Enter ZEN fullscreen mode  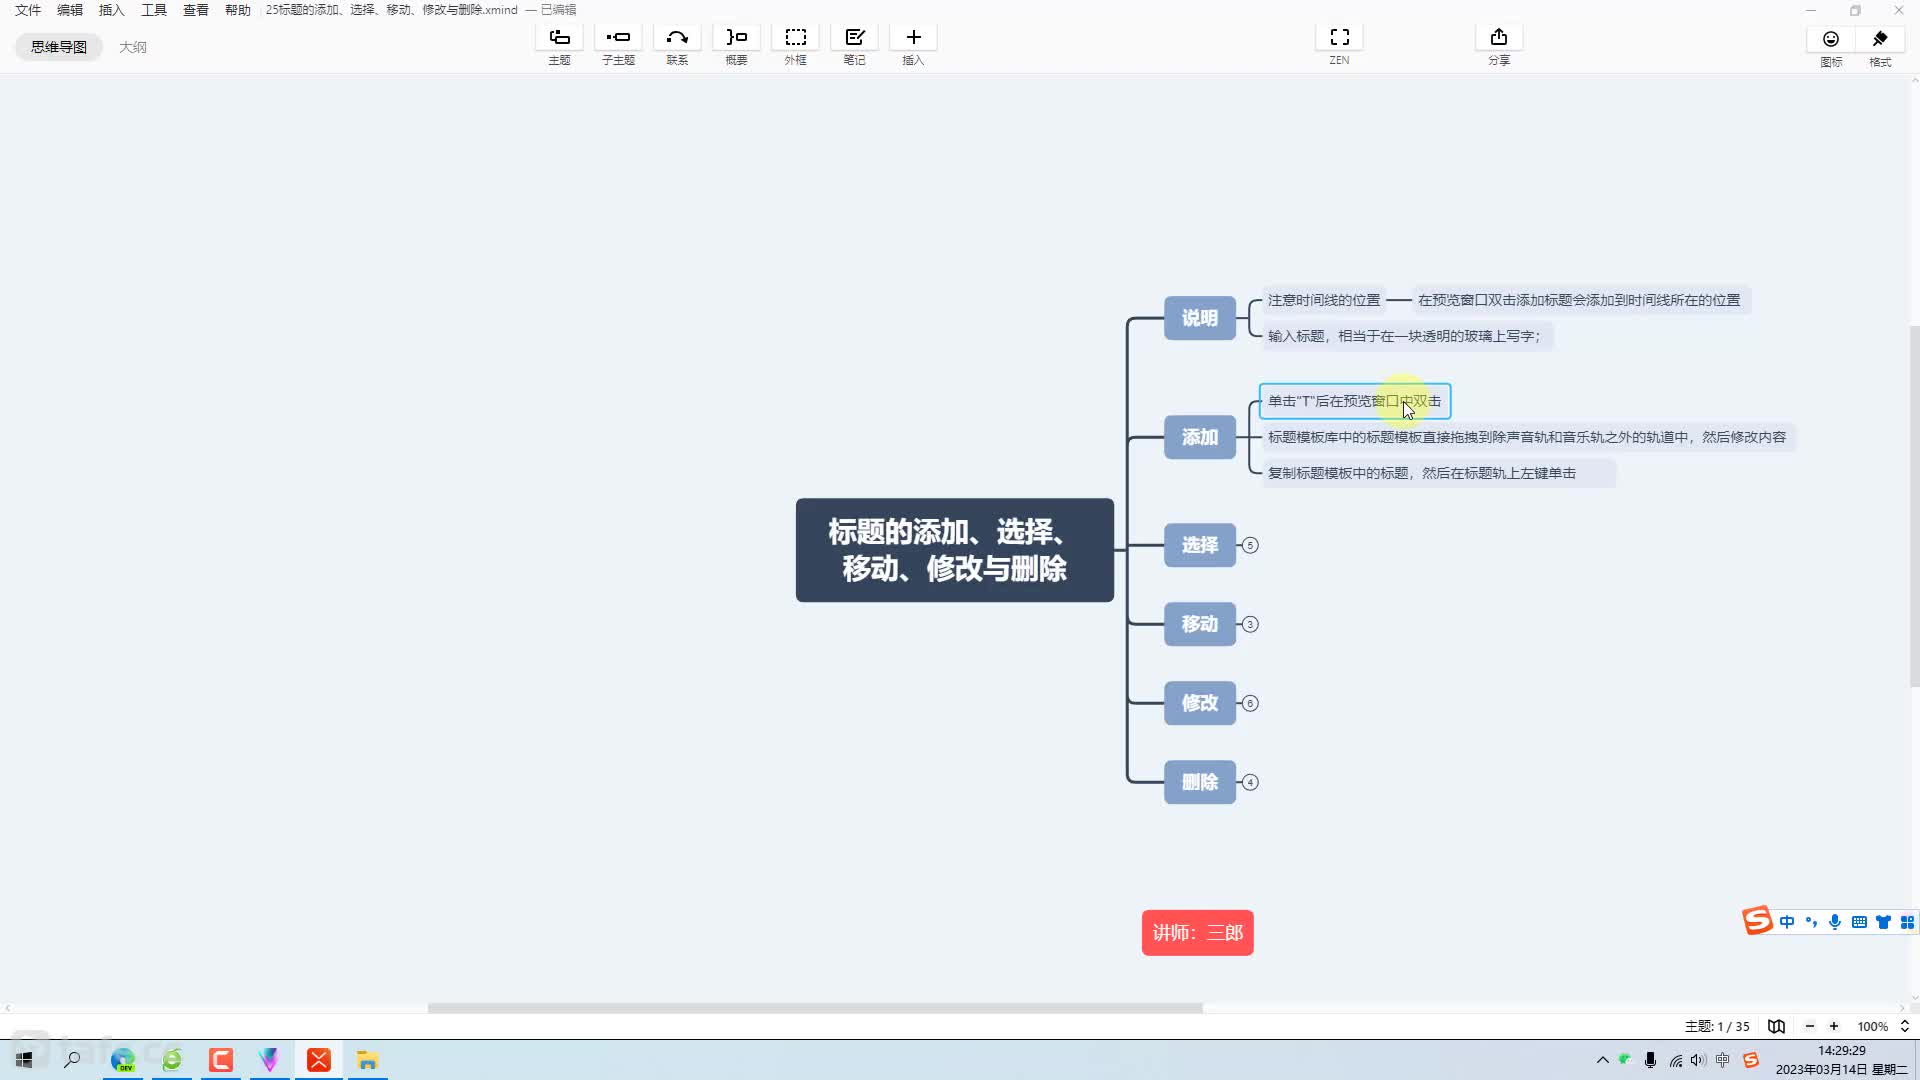tap(1339, 38)
